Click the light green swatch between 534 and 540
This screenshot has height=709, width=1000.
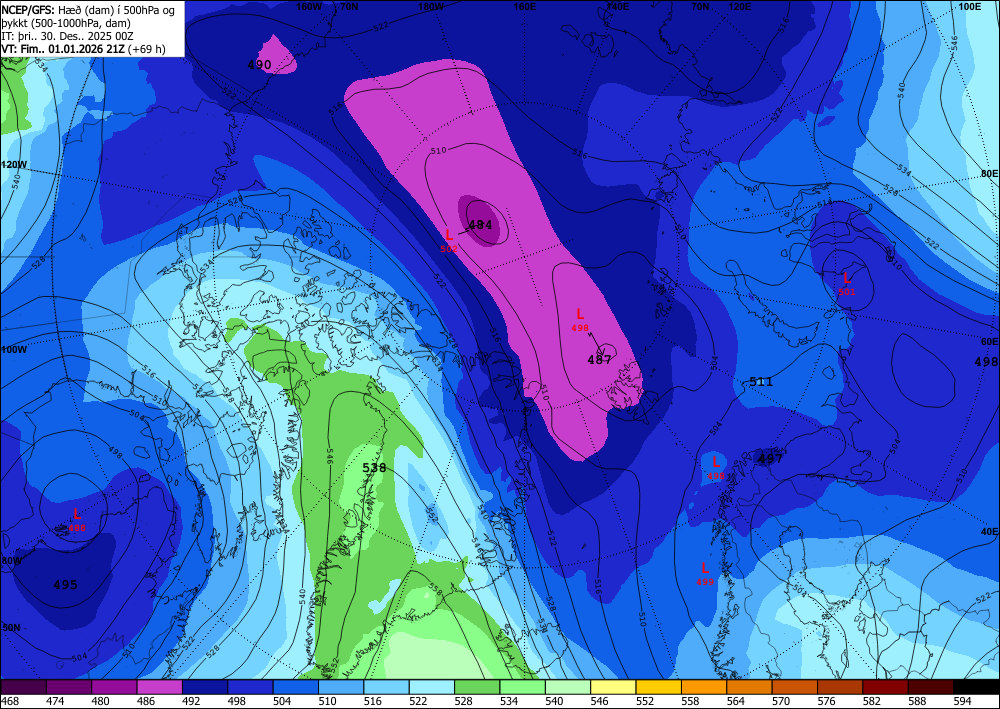(522, 687)
